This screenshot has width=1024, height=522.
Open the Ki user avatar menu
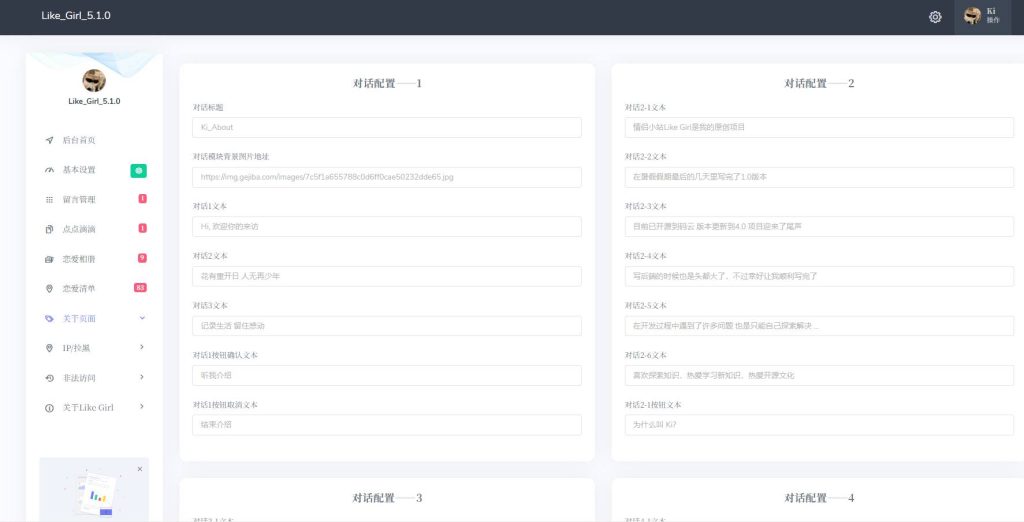[983, 16]
